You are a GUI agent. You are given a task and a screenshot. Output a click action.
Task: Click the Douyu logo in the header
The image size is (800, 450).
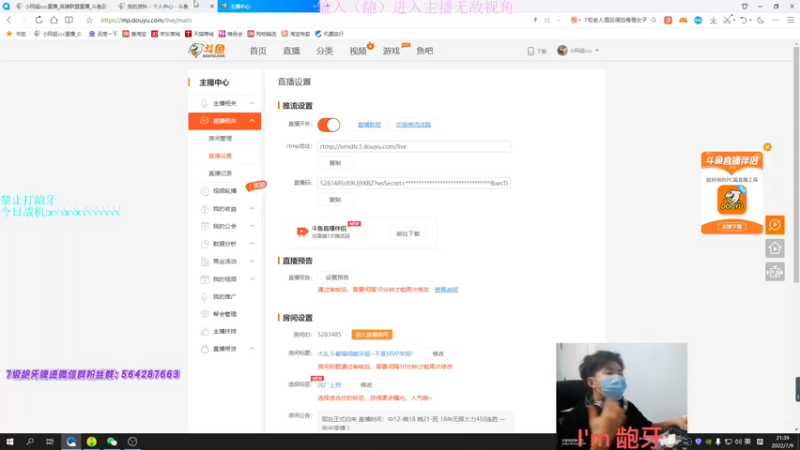[x=207, y=51]
